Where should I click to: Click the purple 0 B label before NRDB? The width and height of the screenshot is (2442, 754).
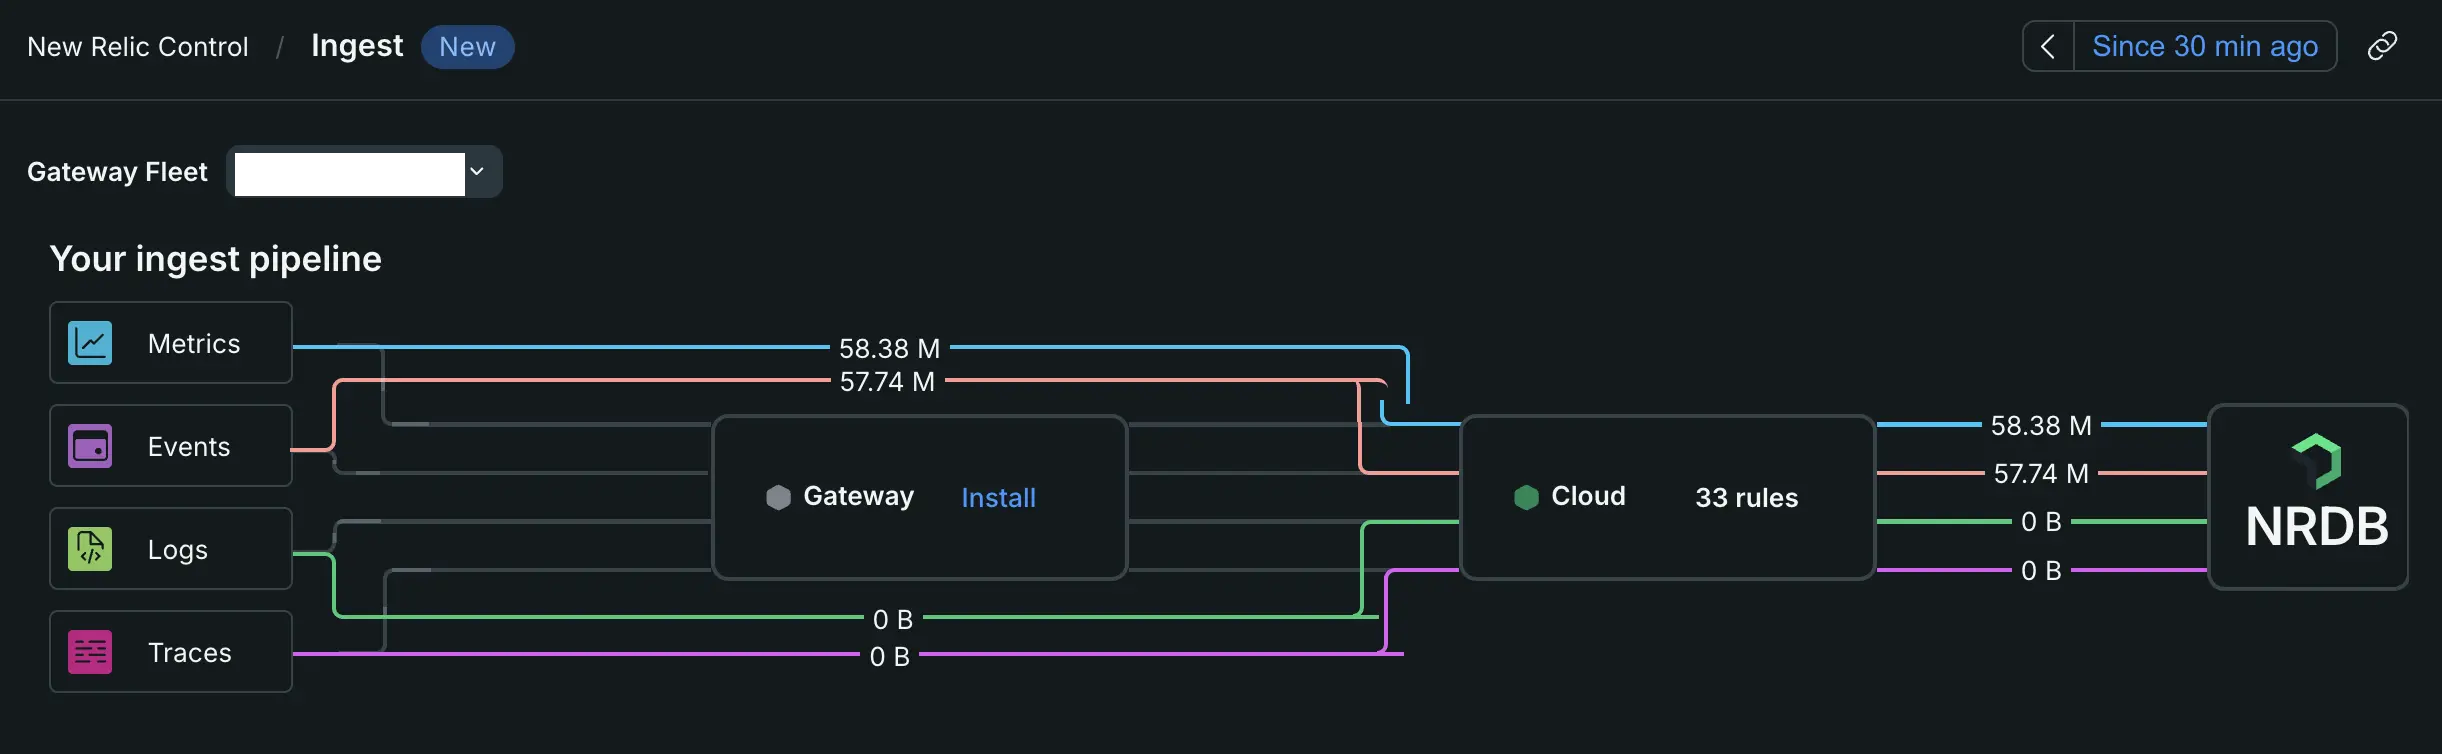pos(2041,570)
